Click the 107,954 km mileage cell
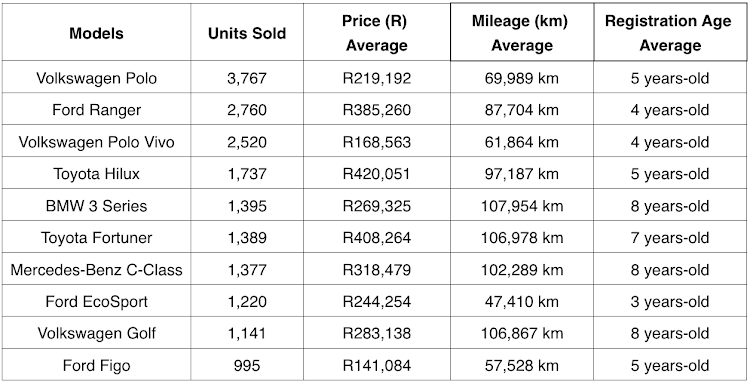750x384 pixels. point(522,206)
